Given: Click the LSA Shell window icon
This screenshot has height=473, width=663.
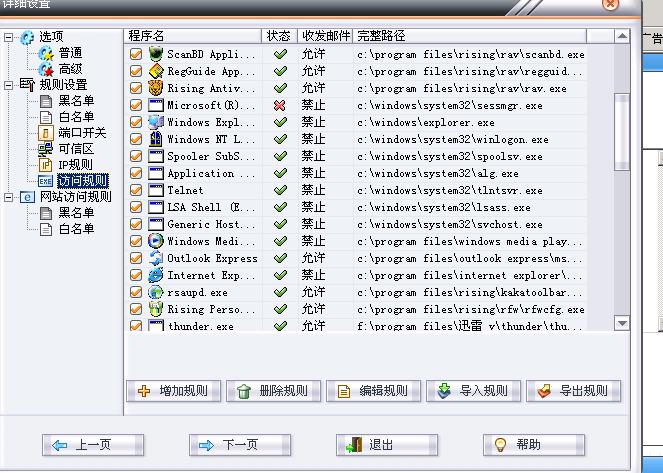Looking at the screenshot, I should point(156,207).
